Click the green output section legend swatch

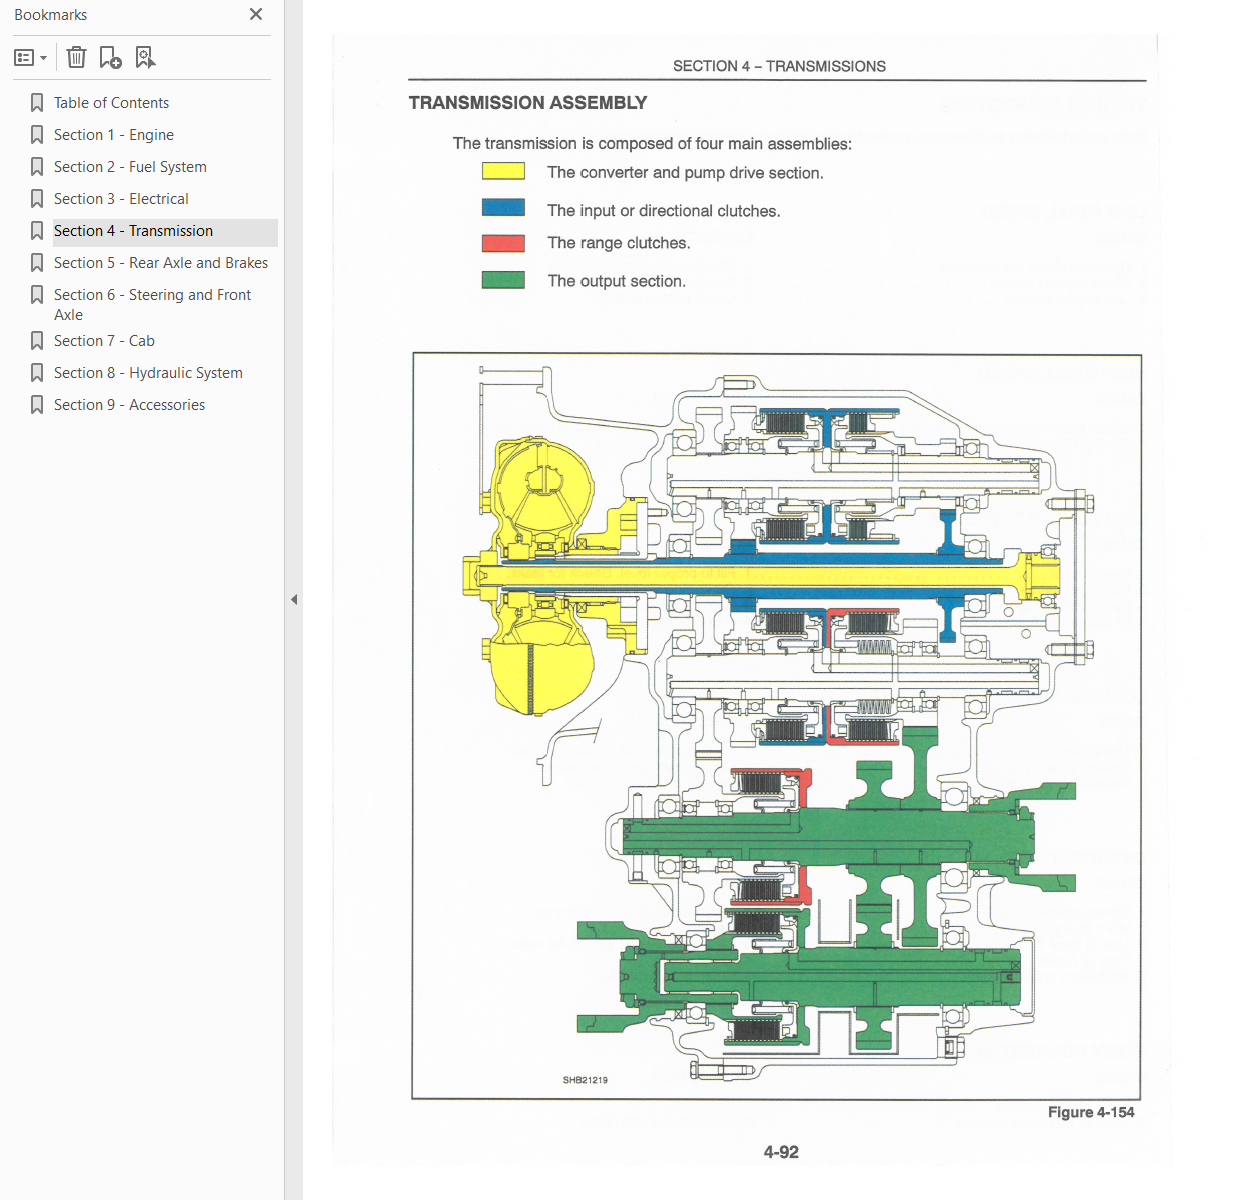tap(503, 279)
